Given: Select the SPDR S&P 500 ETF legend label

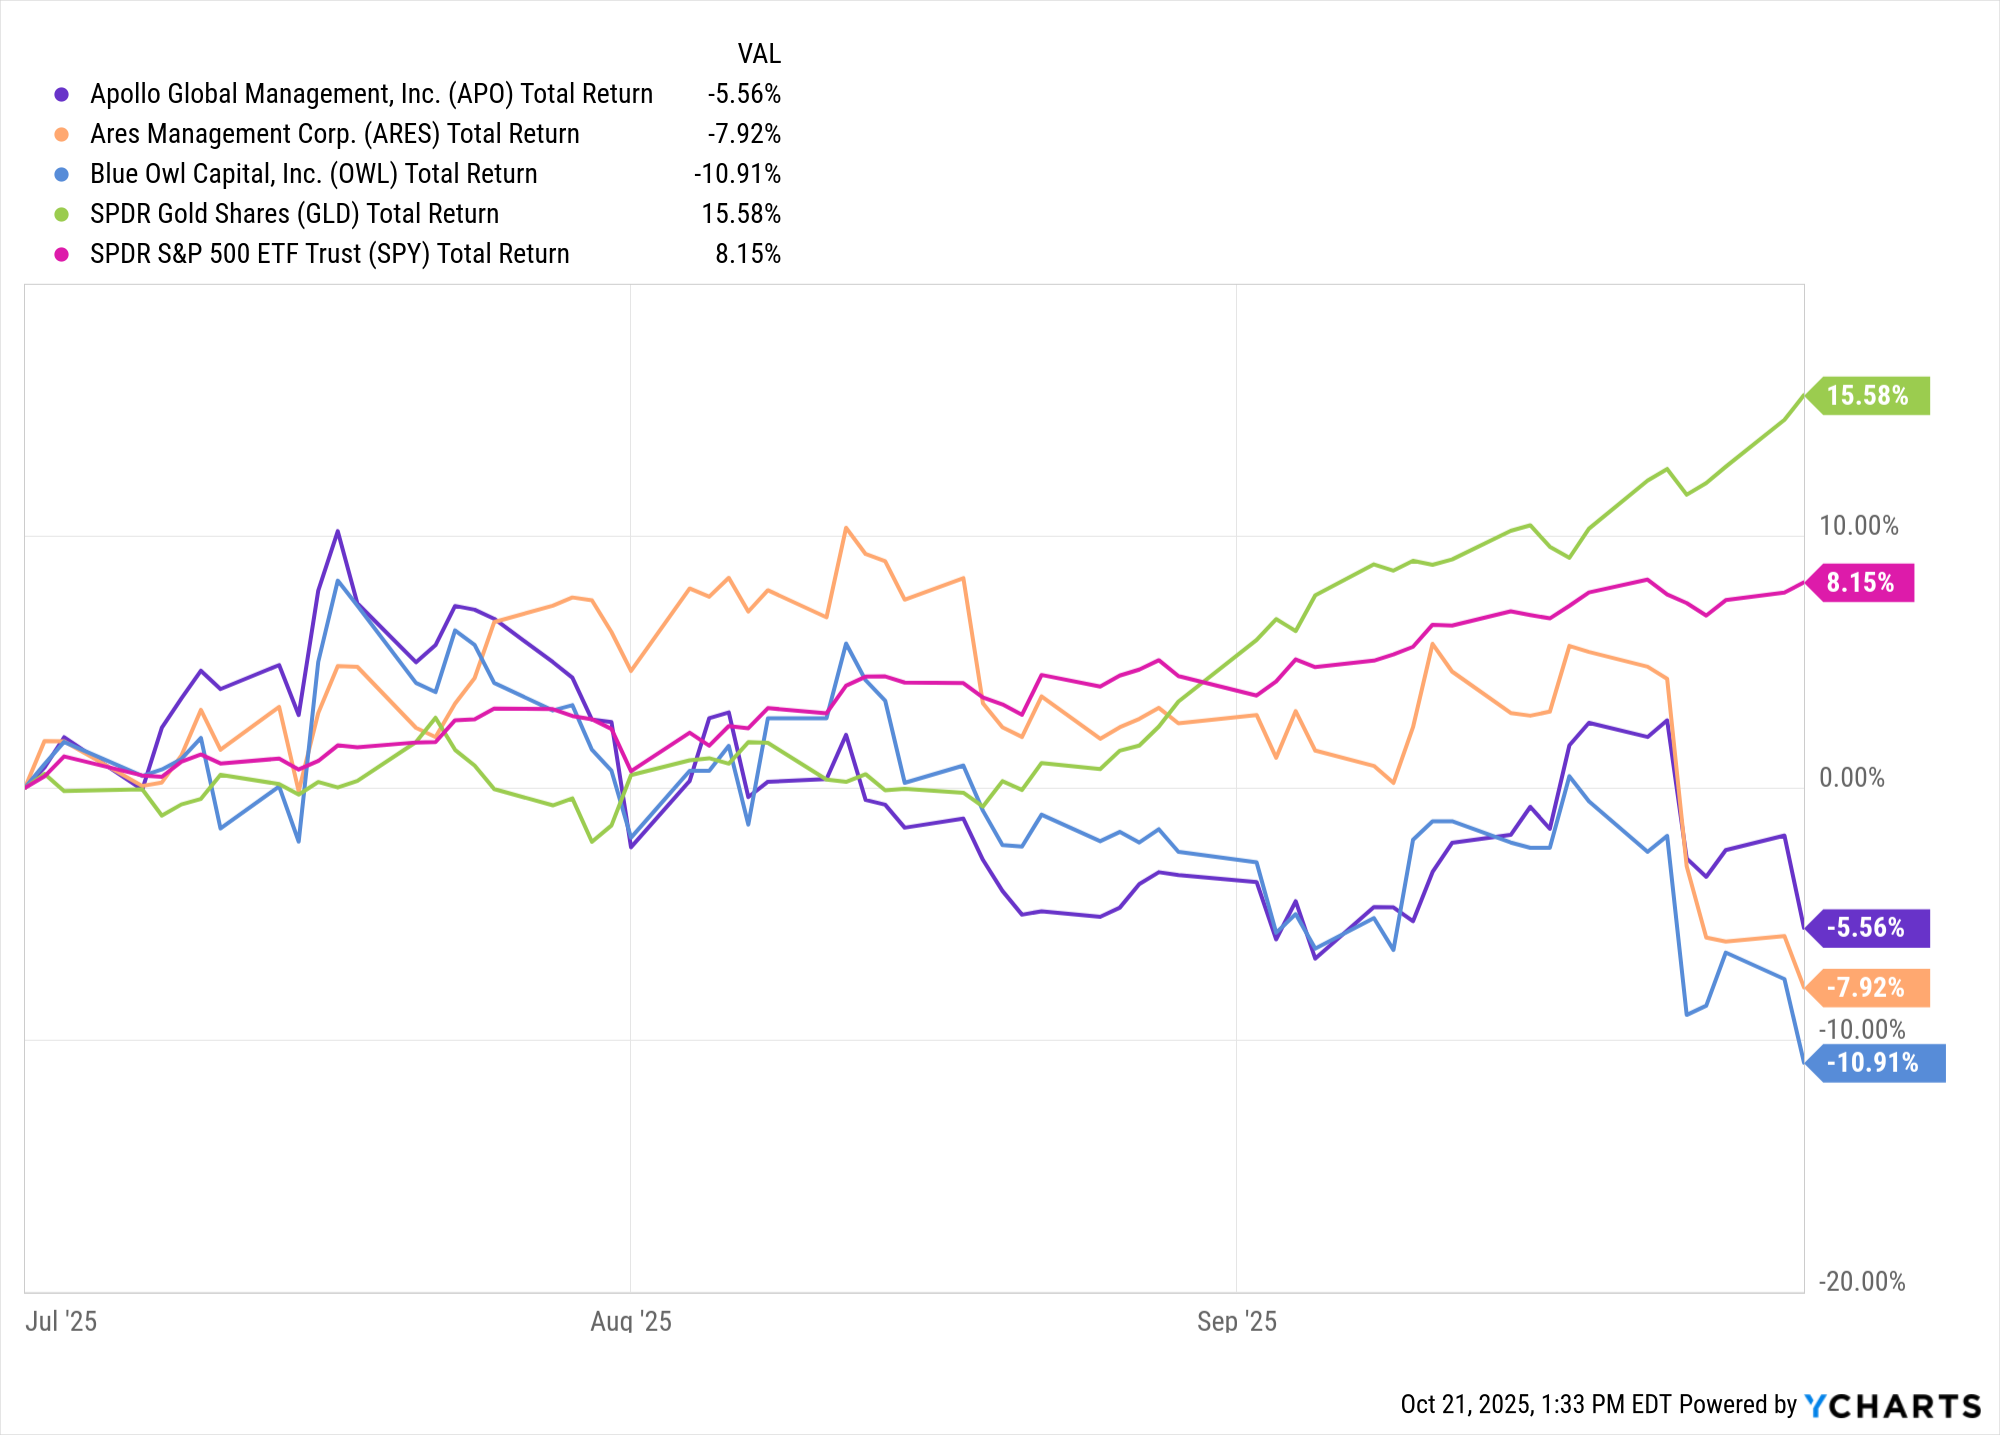Looking at the screenshot, I should (x=329, y=254).
